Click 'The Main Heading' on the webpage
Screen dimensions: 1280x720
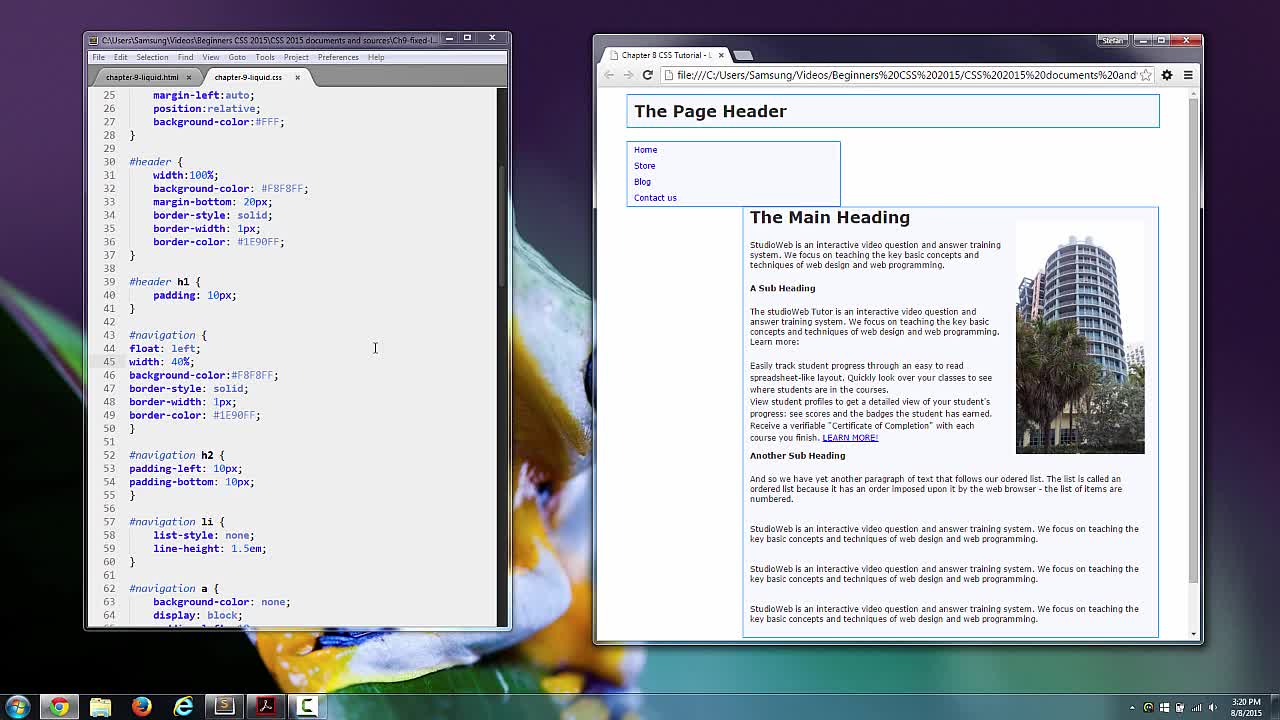pos(830,217)
